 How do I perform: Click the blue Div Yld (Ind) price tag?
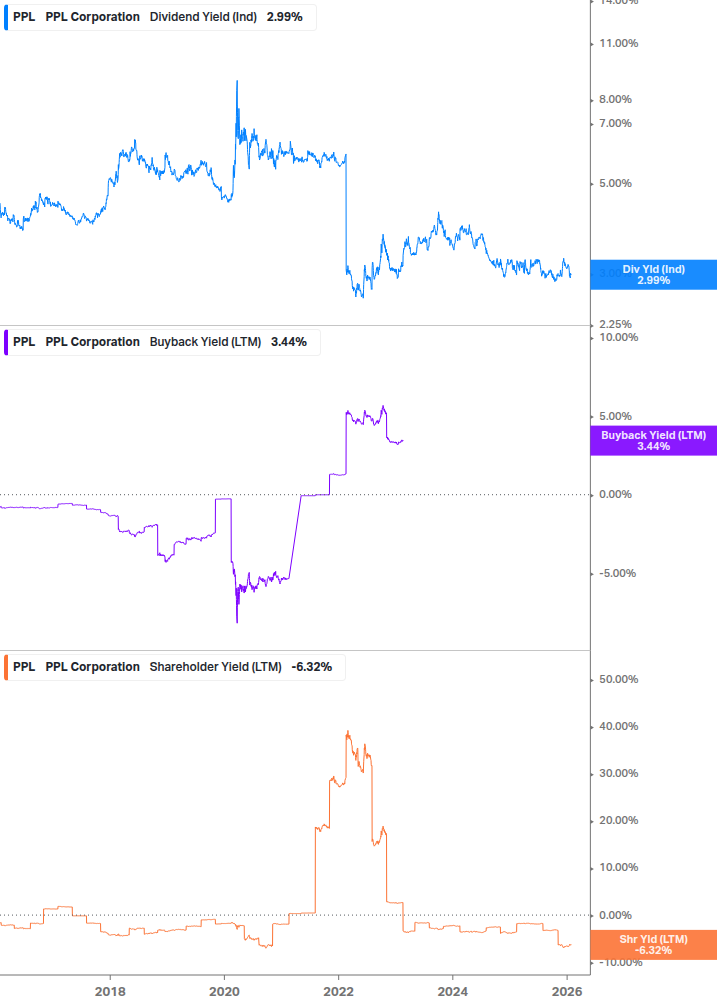click(x=653, y=275)
